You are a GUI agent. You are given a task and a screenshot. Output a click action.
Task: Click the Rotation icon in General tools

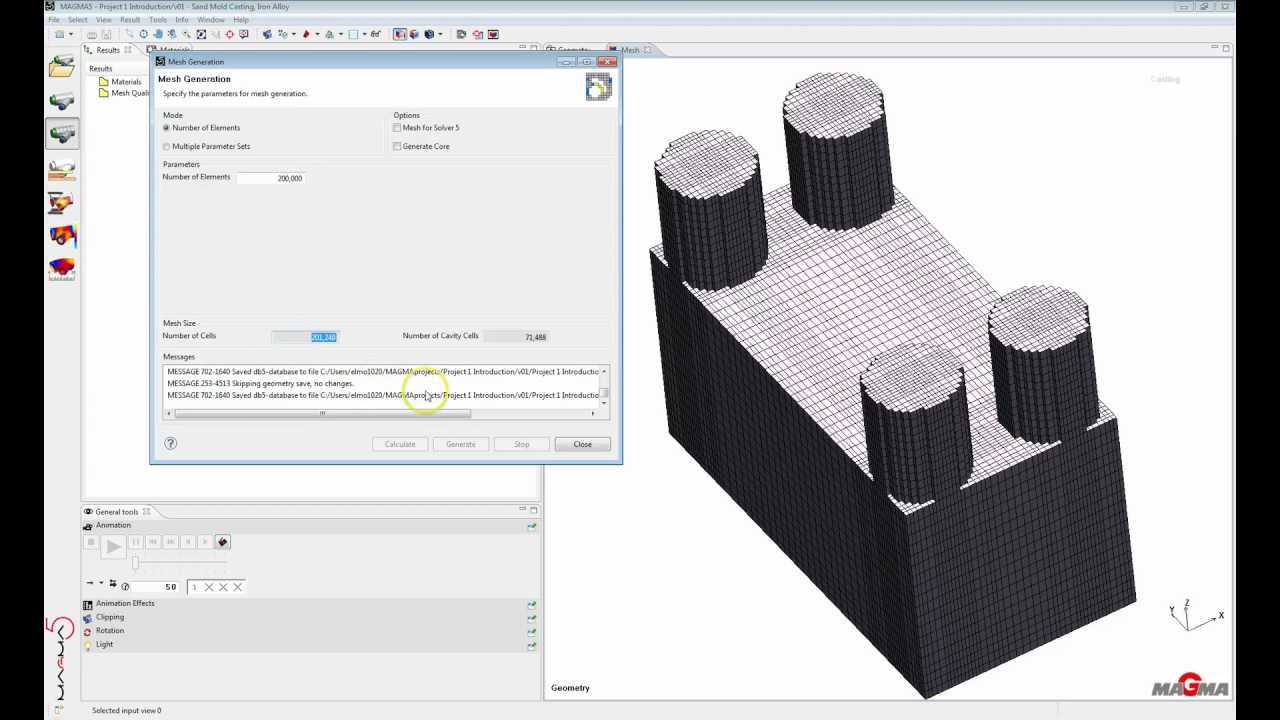point(88,632)
